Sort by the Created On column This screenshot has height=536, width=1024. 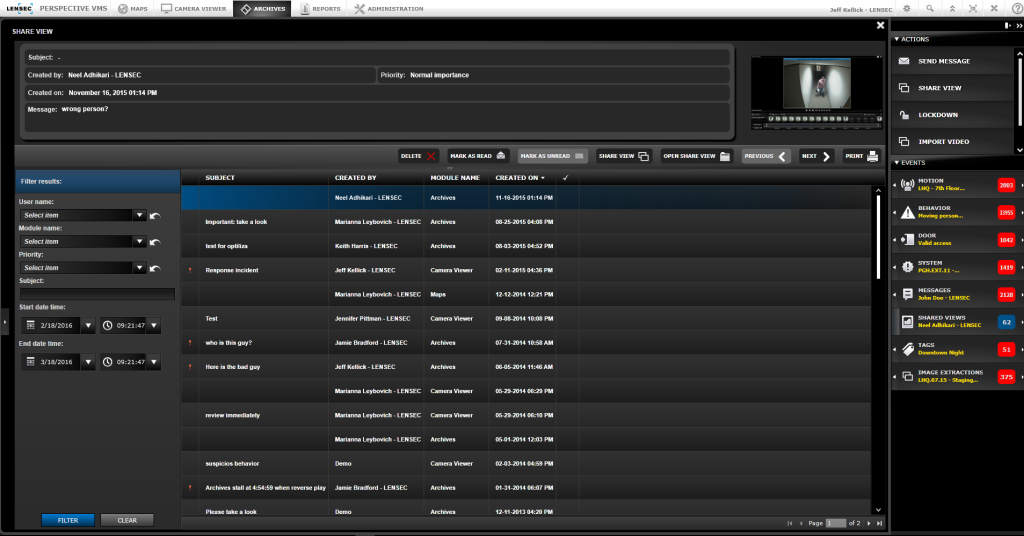520,178
